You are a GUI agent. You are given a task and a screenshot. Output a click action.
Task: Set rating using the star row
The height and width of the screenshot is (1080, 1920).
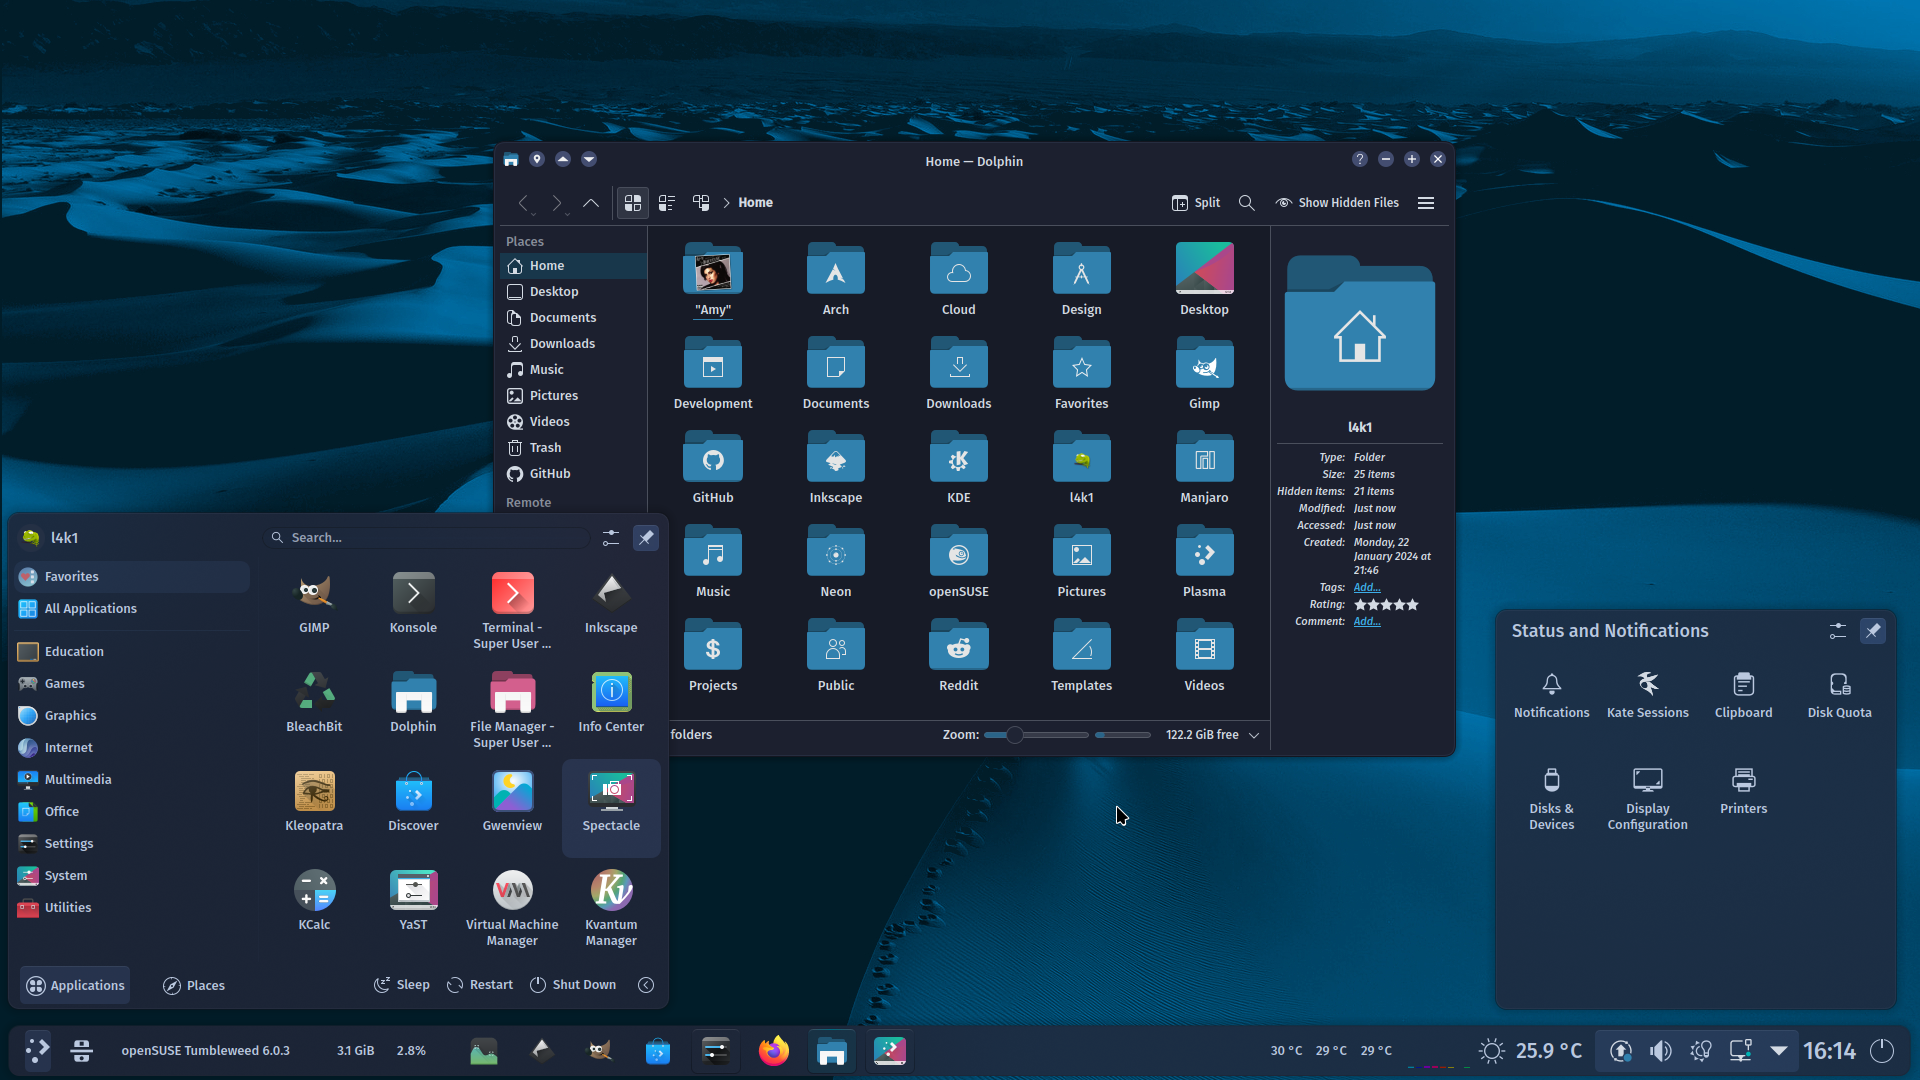pos(1386,604)
